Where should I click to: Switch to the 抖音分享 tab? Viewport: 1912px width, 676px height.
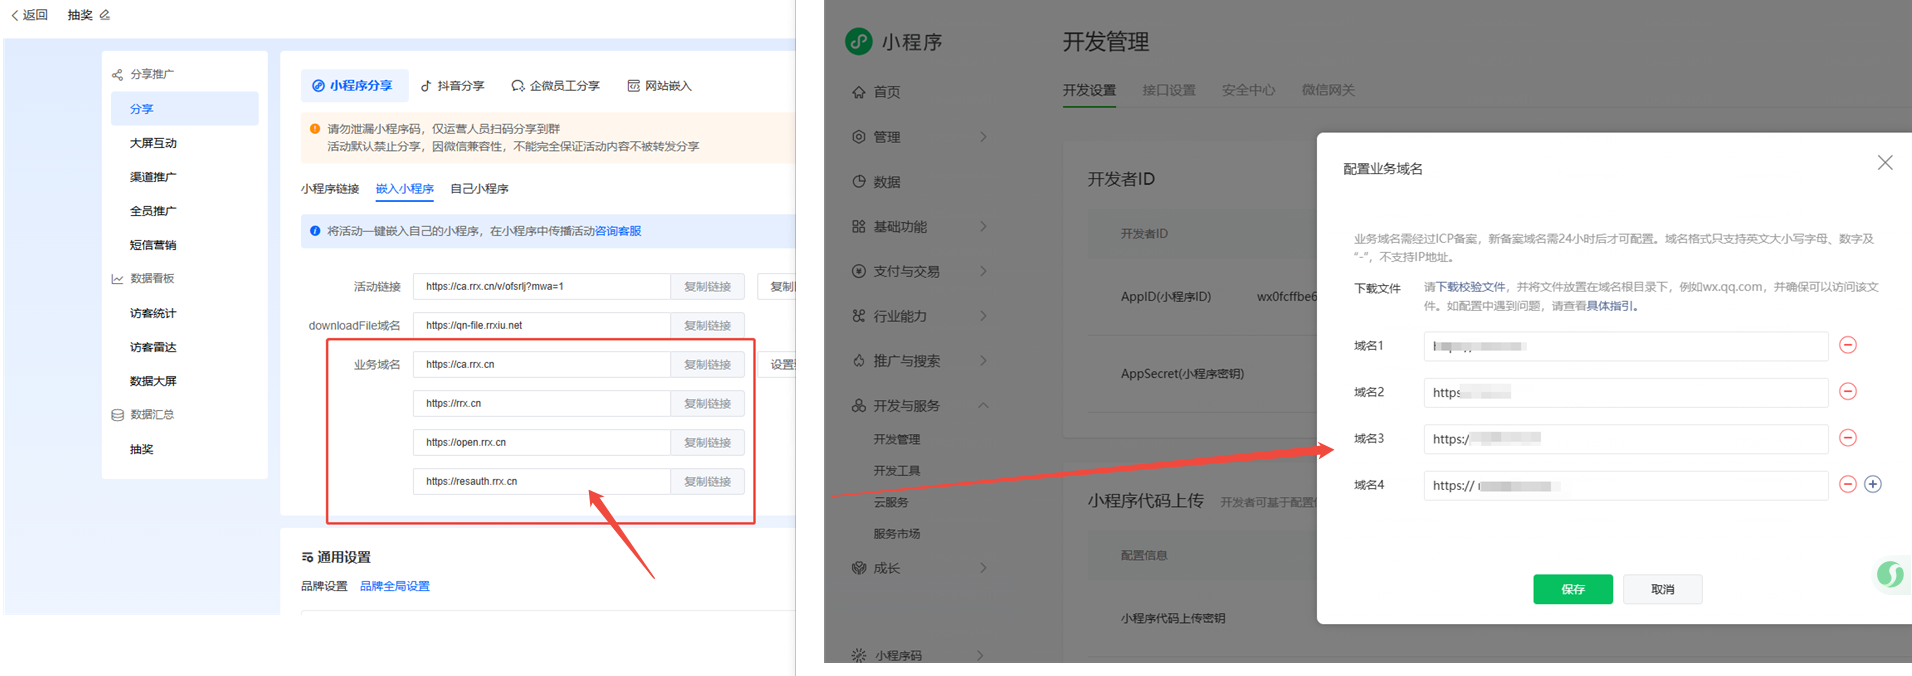click(x=452, y=86)
